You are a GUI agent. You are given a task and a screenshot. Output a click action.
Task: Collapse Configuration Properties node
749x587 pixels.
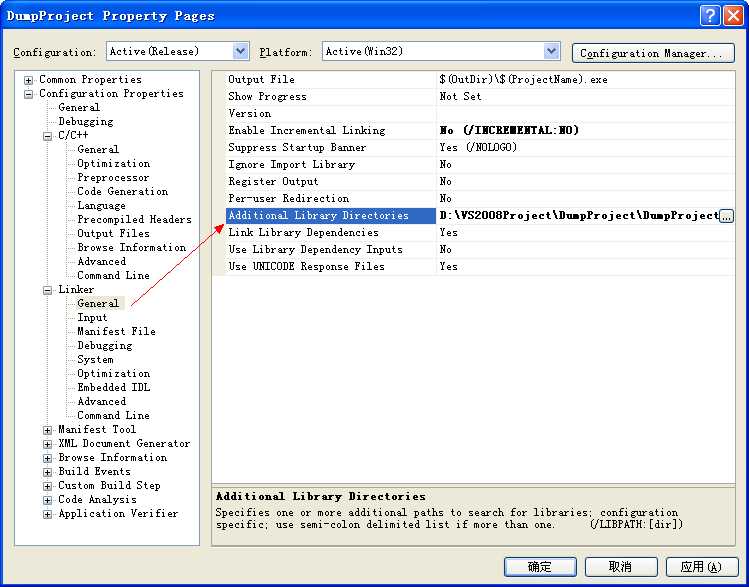[29, 94]
